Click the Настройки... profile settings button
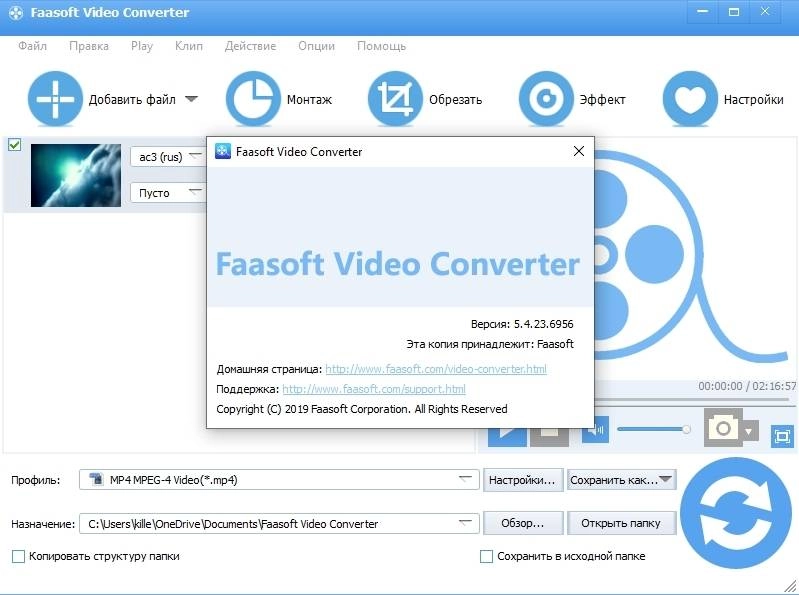This screenshot has width=799, height=595. 523,480
